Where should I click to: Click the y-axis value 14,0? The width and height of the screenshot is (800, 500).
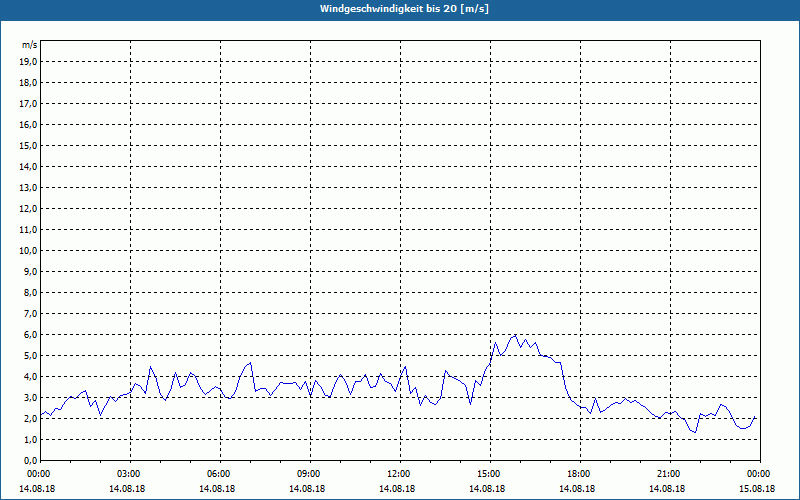28,166
